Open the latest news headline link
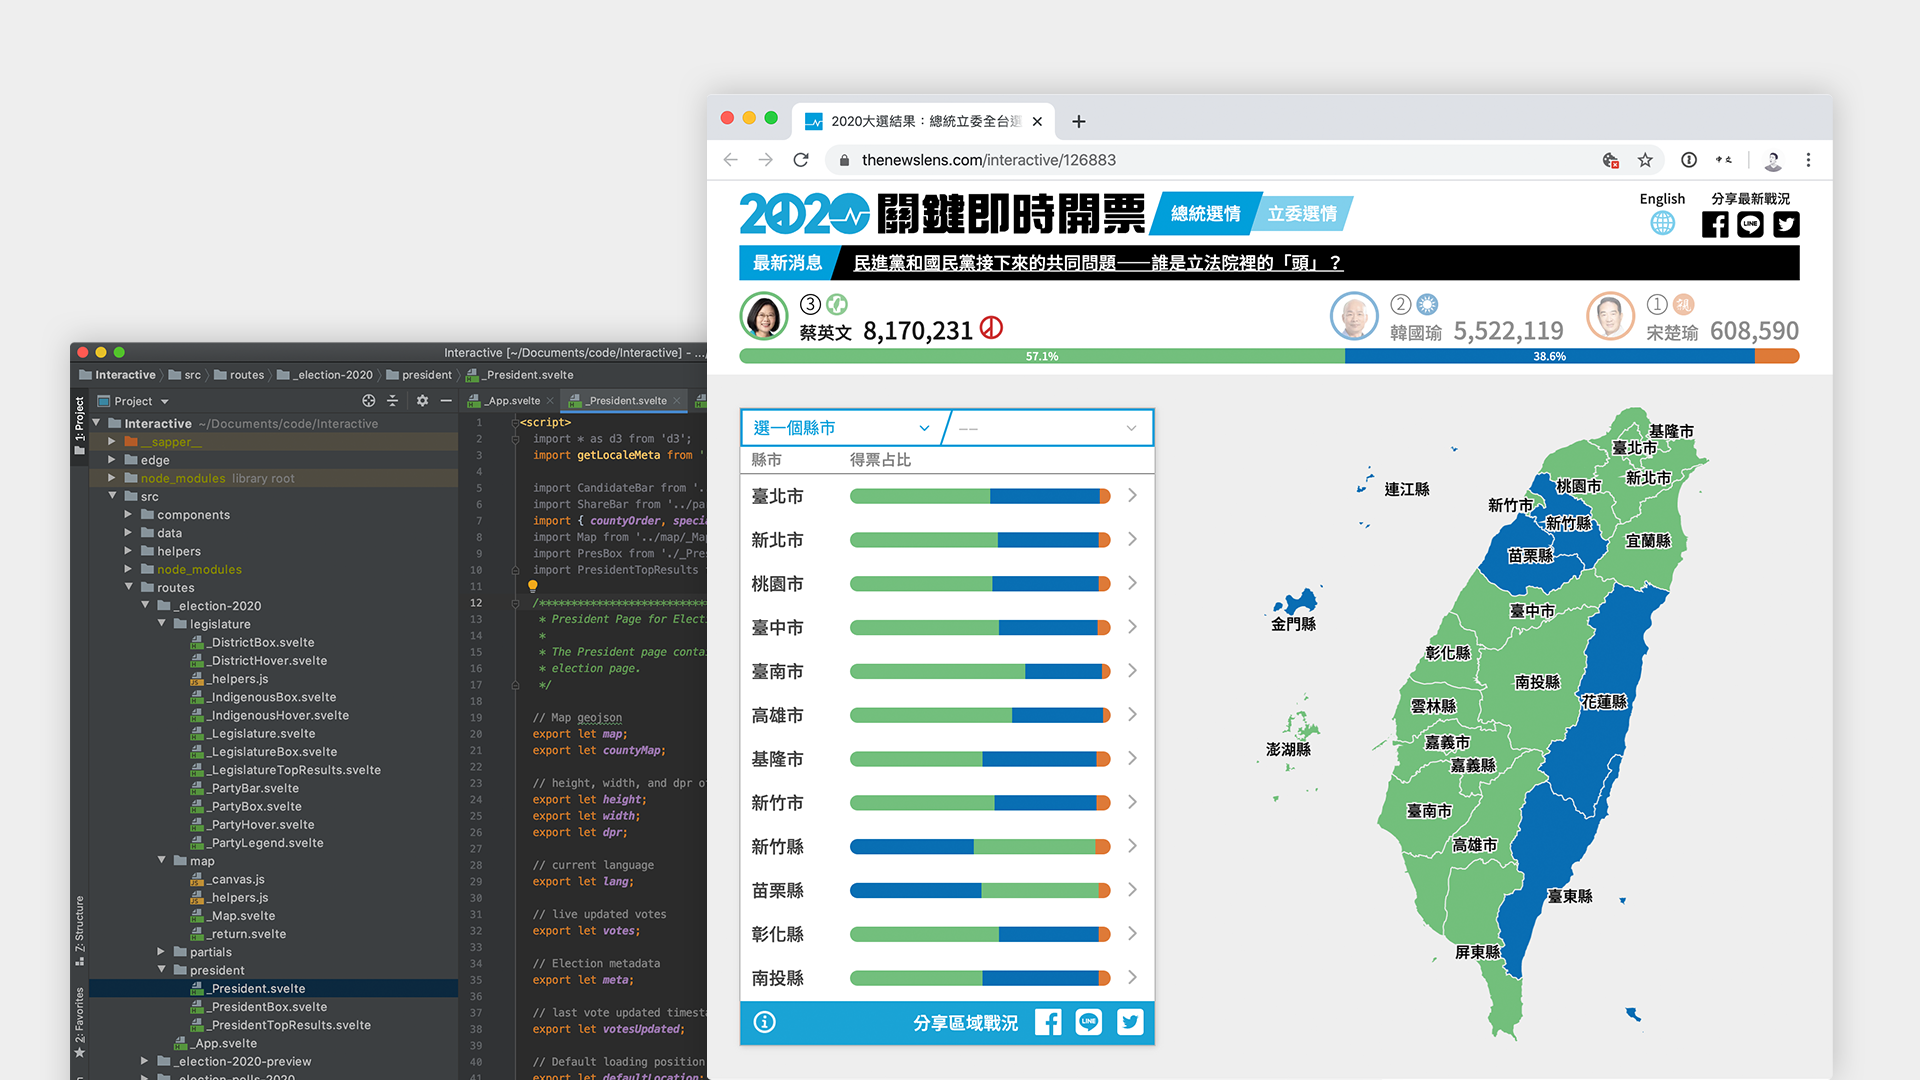1920x1080 pixels. click(x=1097, y=263)
